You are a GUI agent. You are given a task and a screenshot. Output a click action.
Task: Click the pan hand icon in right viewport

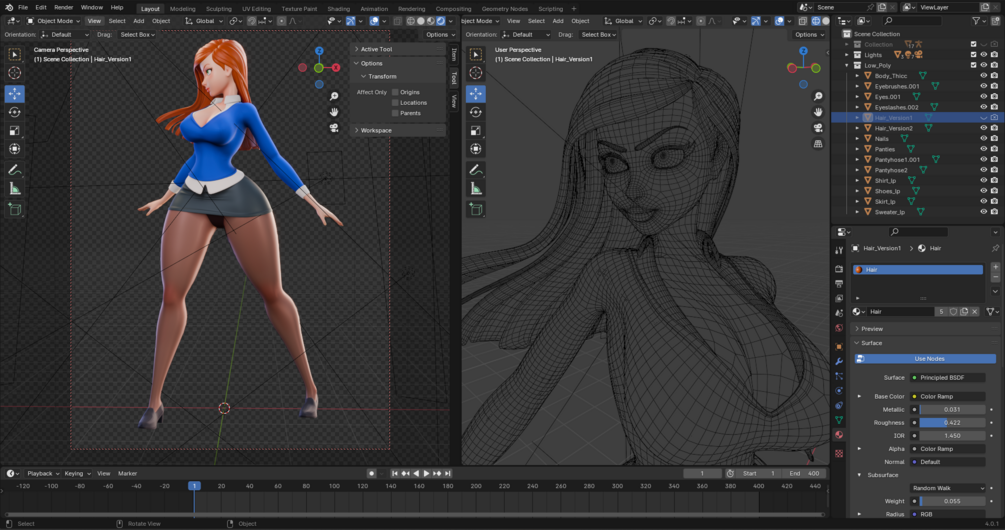[x=818, y=112]
